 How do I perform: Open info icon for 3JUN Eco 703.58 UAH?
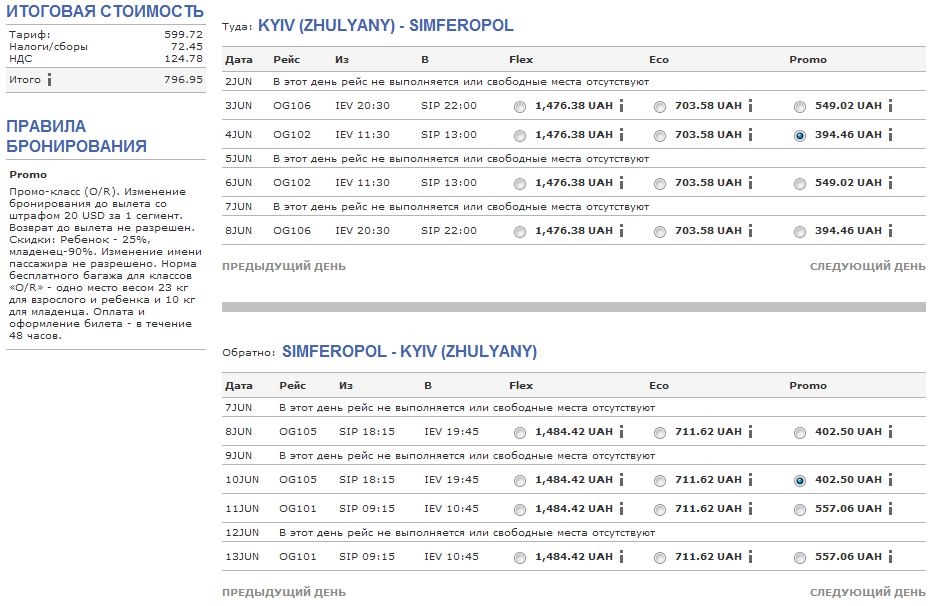tap(750, 106)
